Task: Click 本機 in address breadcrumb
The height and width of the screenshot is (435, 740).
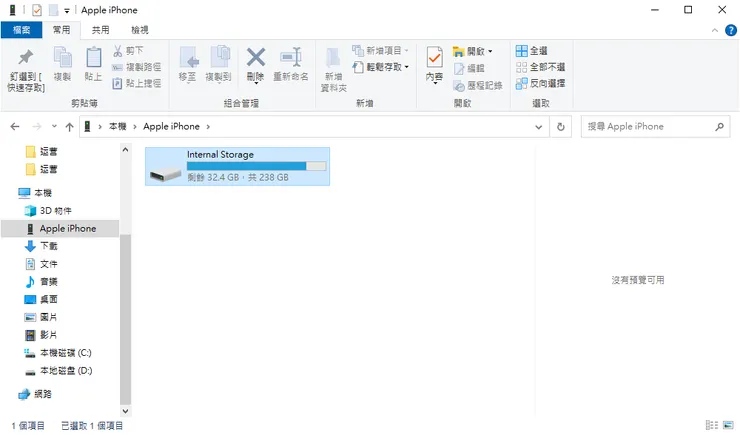Action: coord(118,126)
